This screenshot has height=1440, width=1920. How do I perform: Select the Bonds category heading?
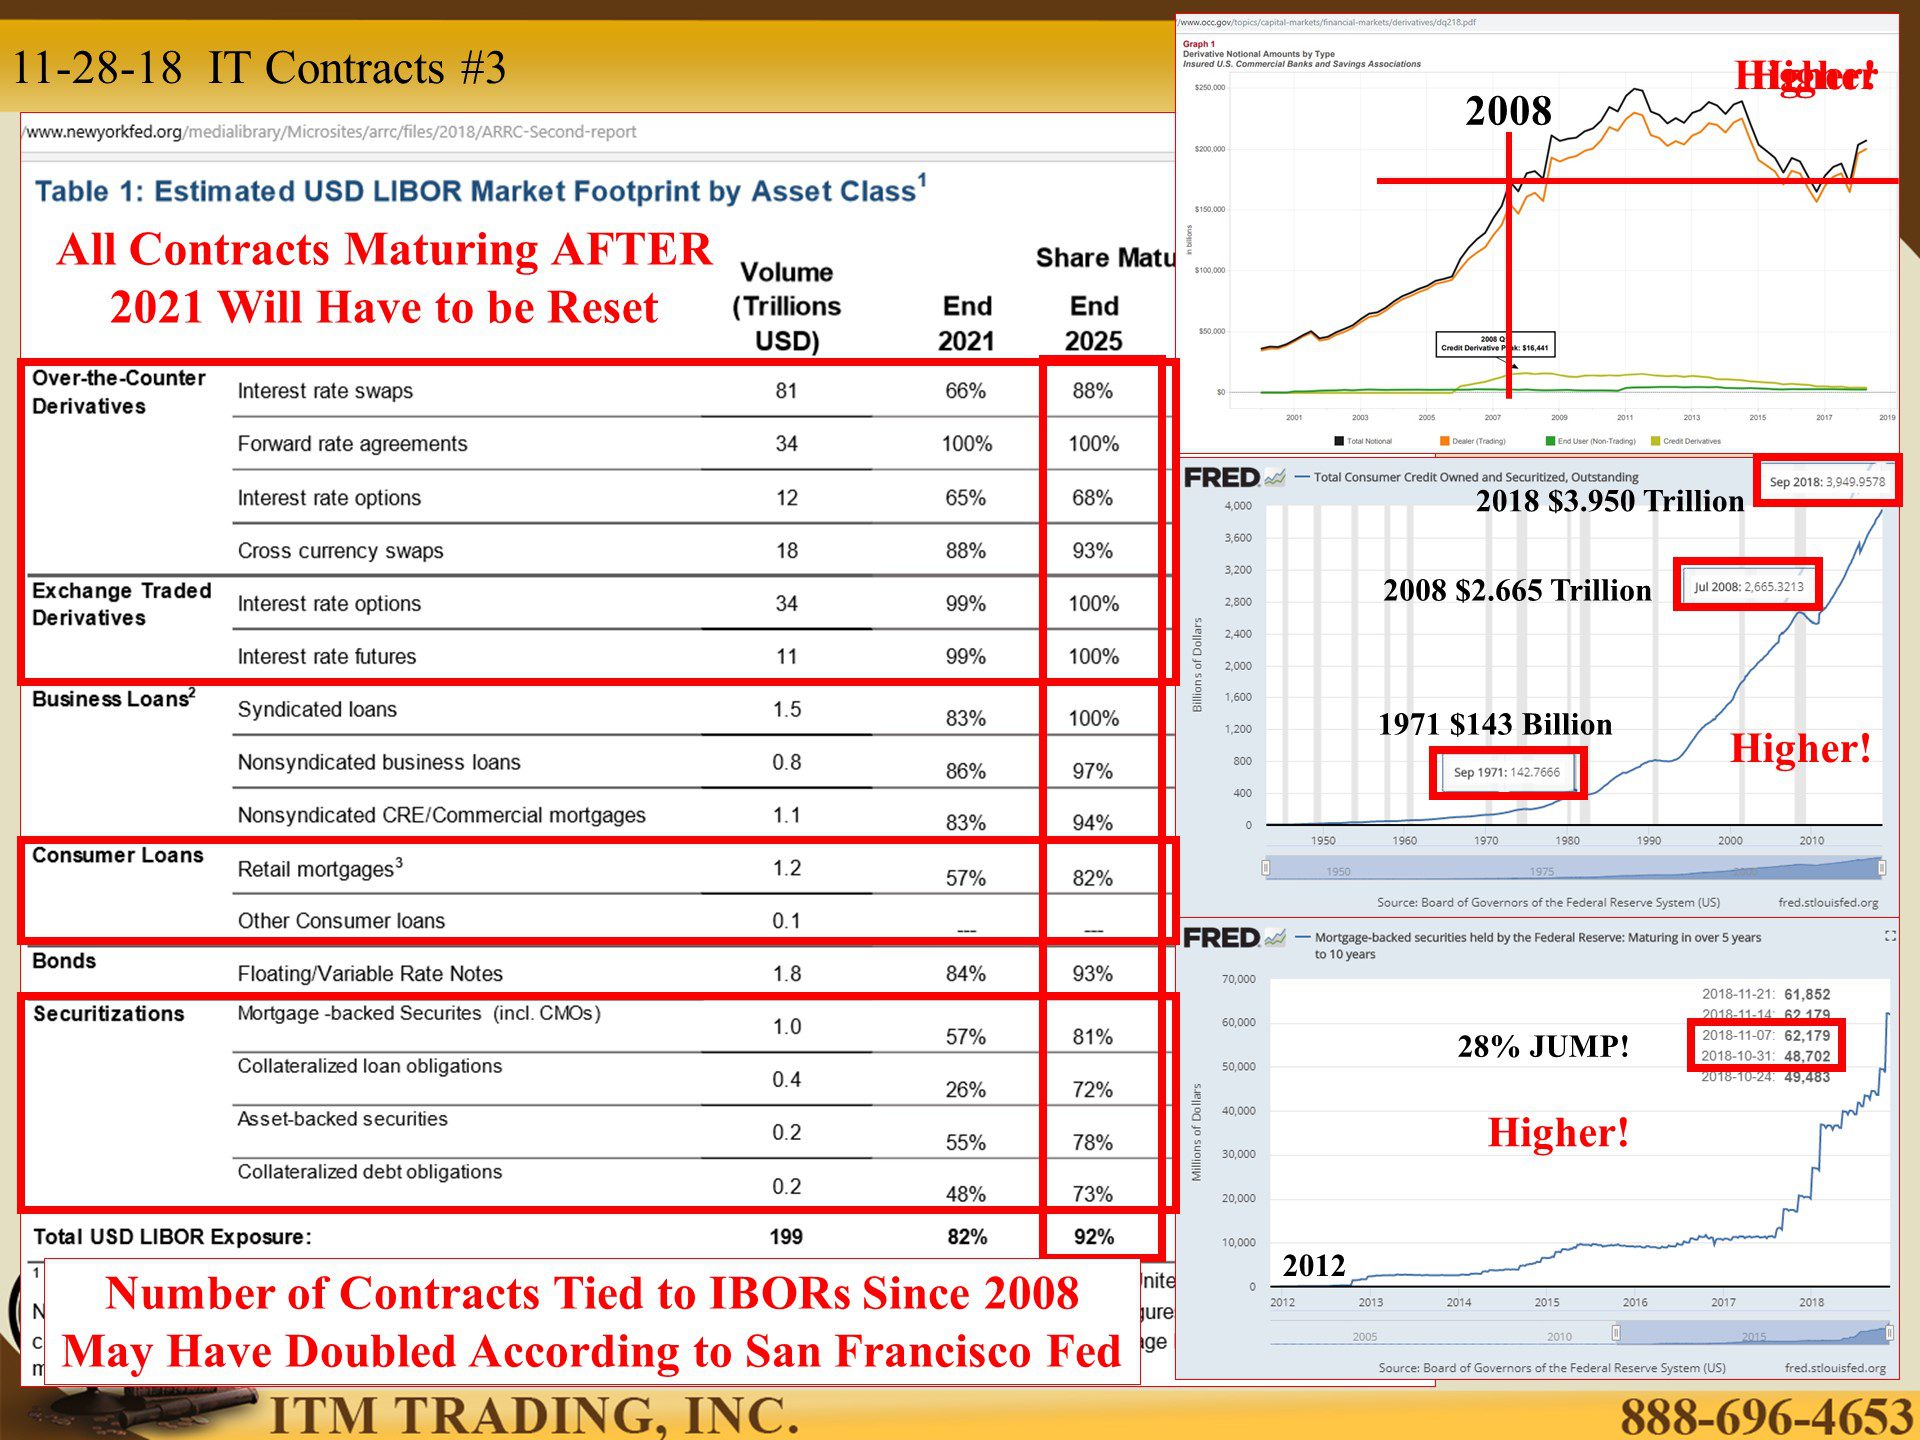[x=64, y=961]
